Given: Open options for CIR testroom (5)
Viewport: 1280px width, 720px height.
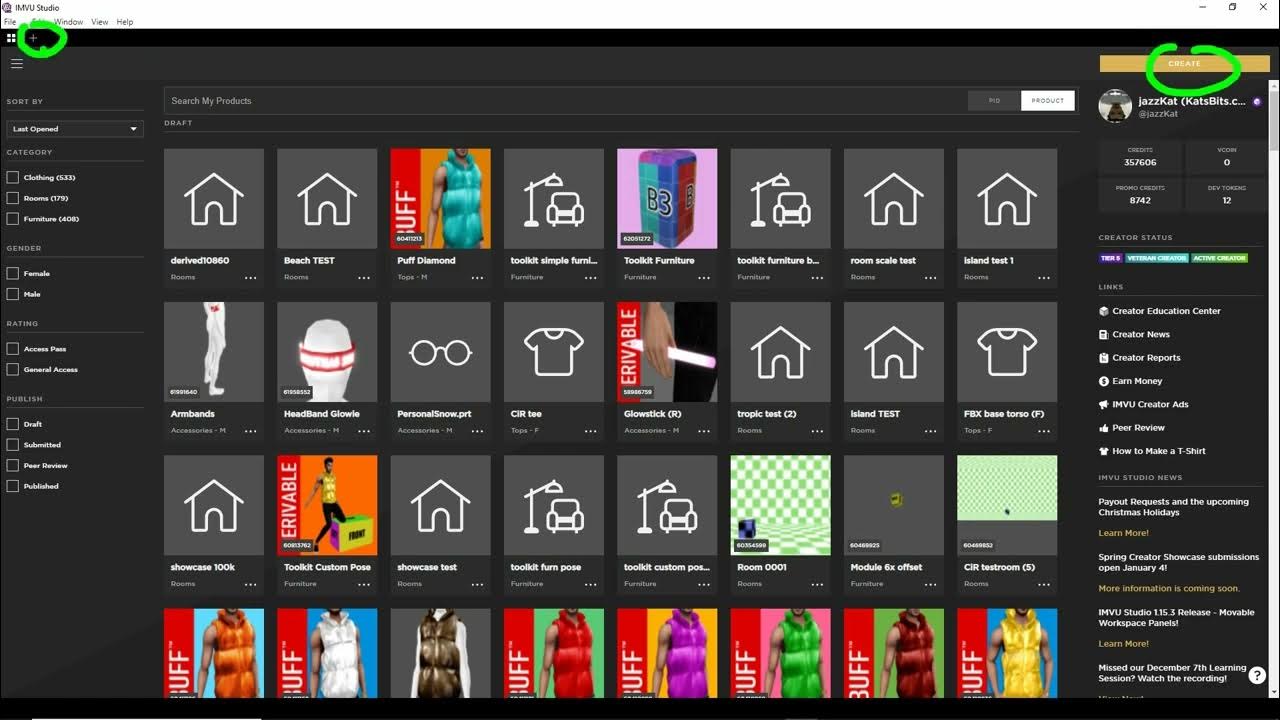Looking at the screenshot, I should coord(1044,584).
